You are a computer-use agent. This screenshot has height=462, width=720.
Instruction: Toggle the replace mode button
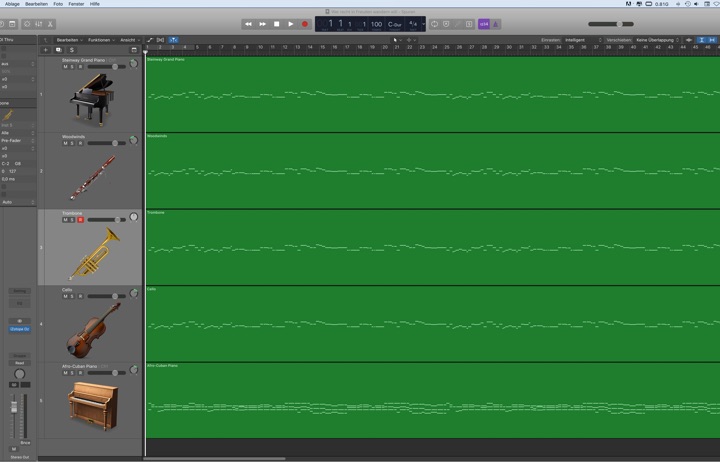tap(446, 24)
